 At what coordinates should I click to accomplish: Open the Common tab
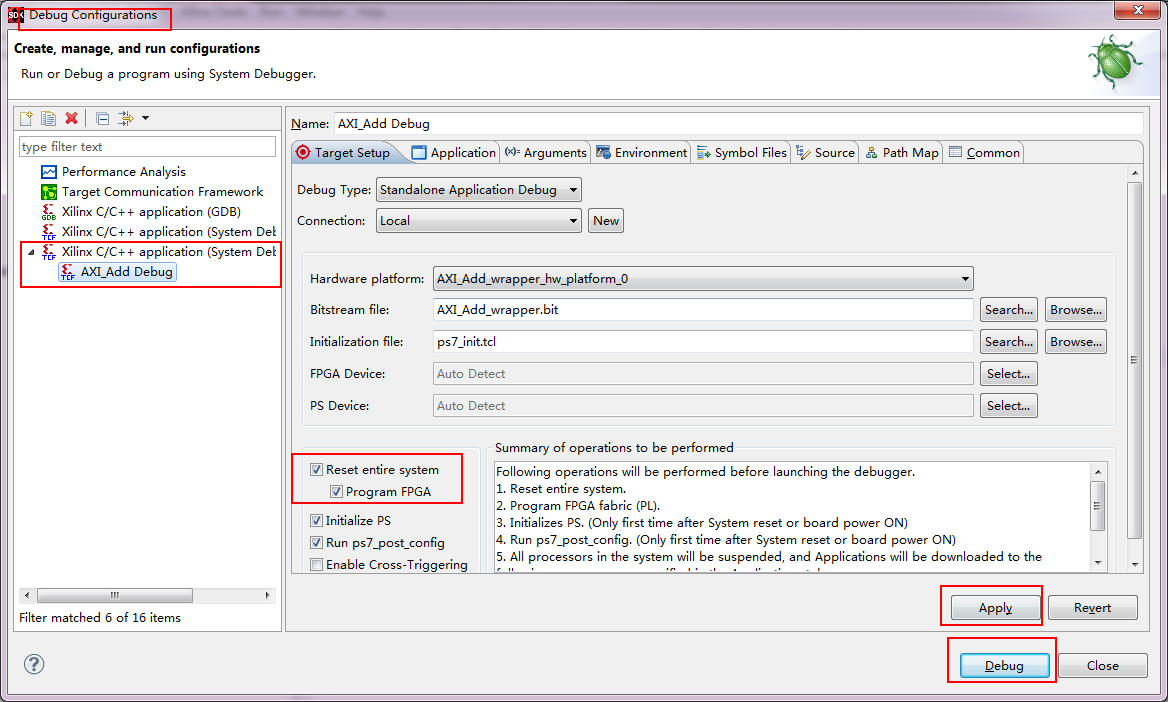(x=985, y=153)
